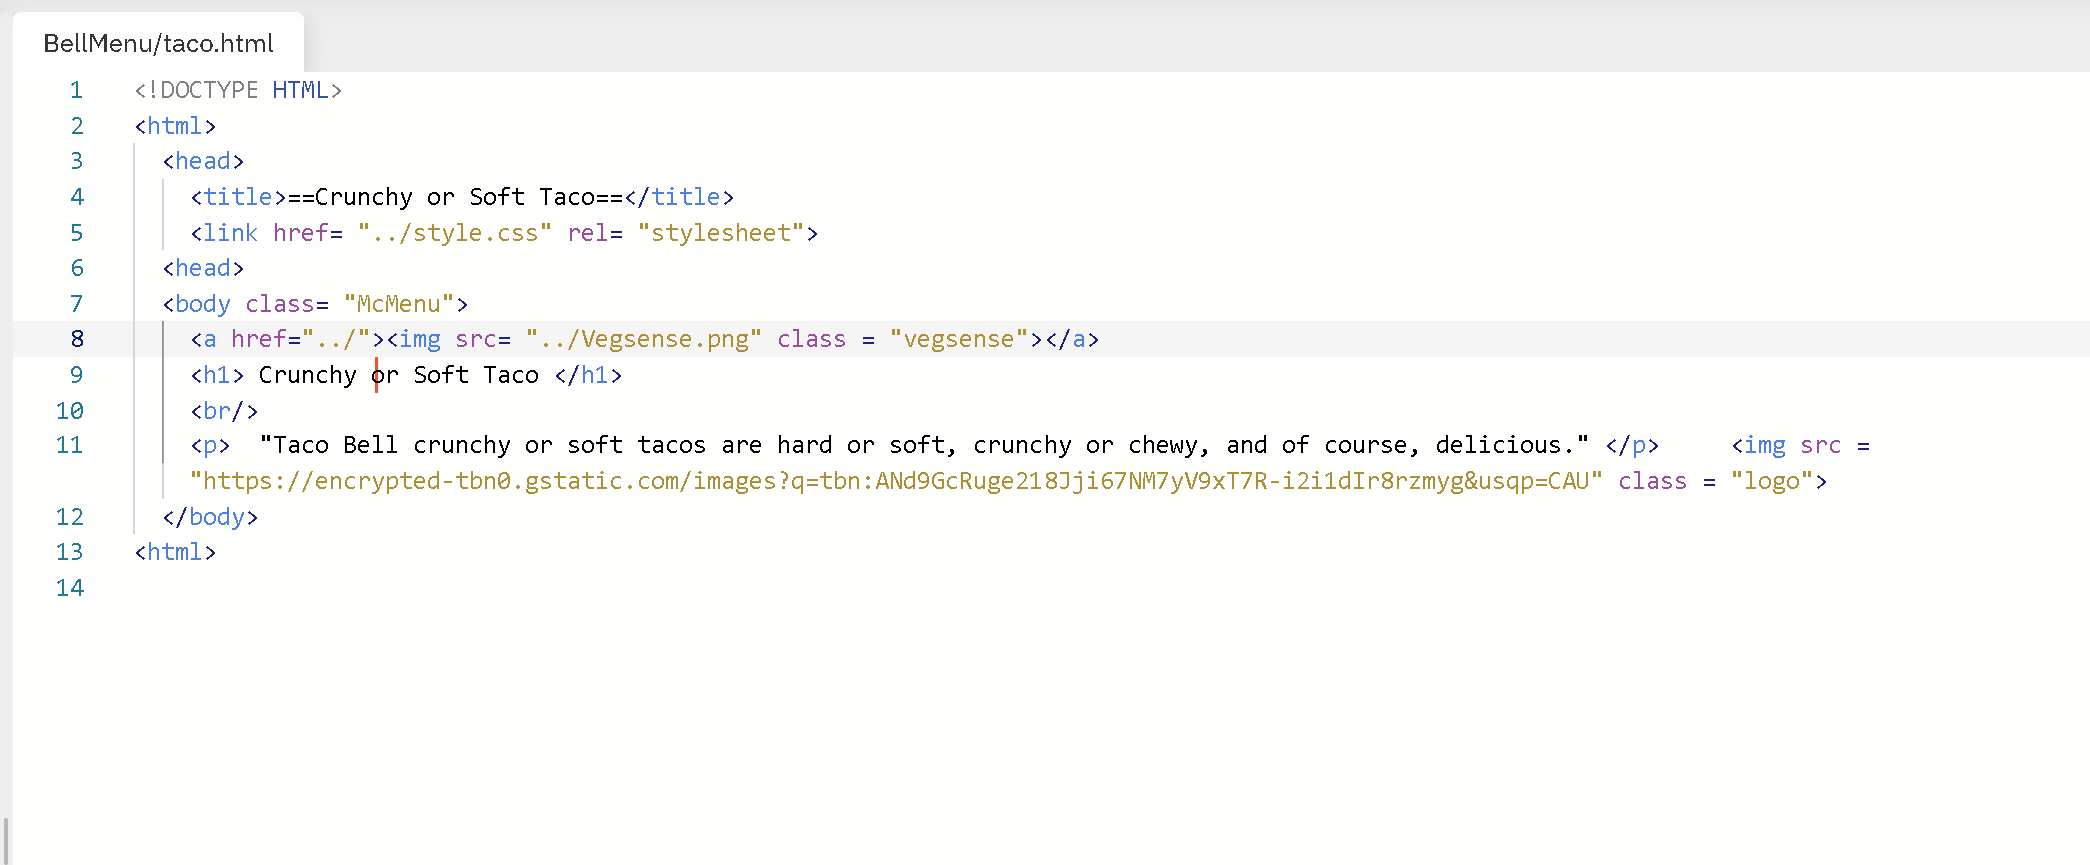Click line number 11 in gutter
2090x865 pixels.
point(70,445)
